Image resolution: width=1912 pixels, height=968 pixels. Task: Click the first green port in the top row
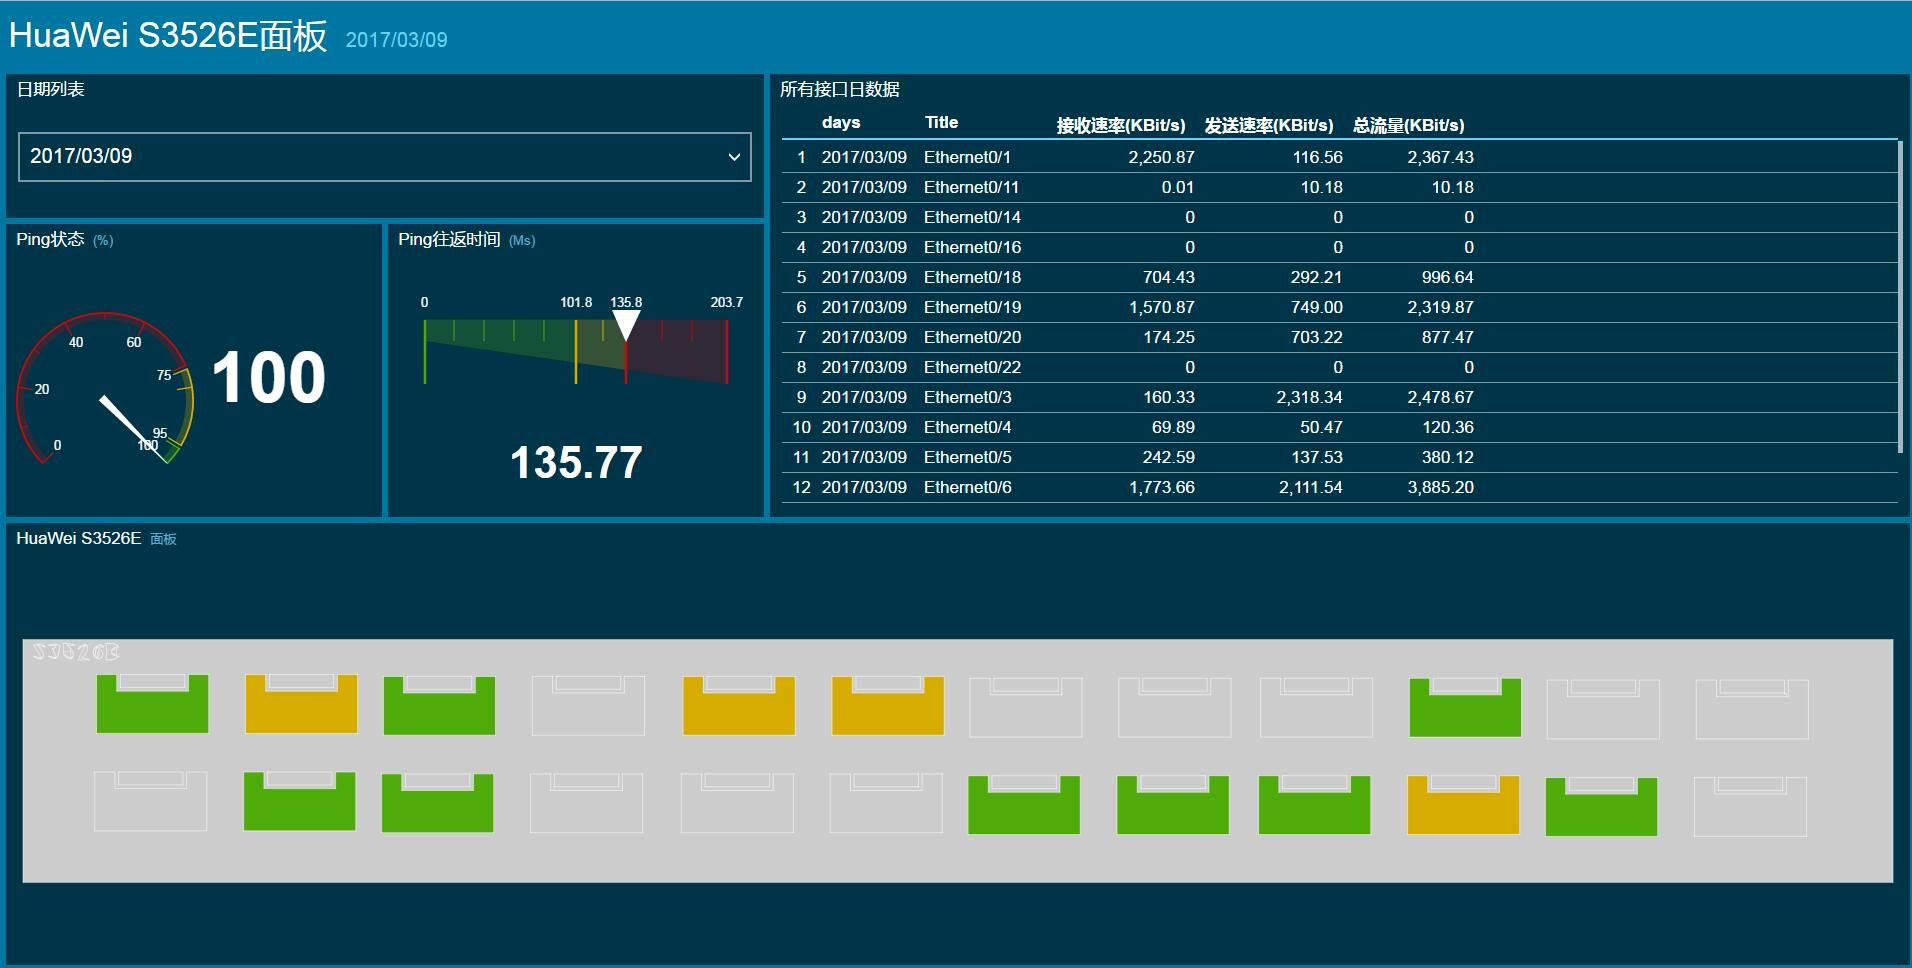click(152, 705)
